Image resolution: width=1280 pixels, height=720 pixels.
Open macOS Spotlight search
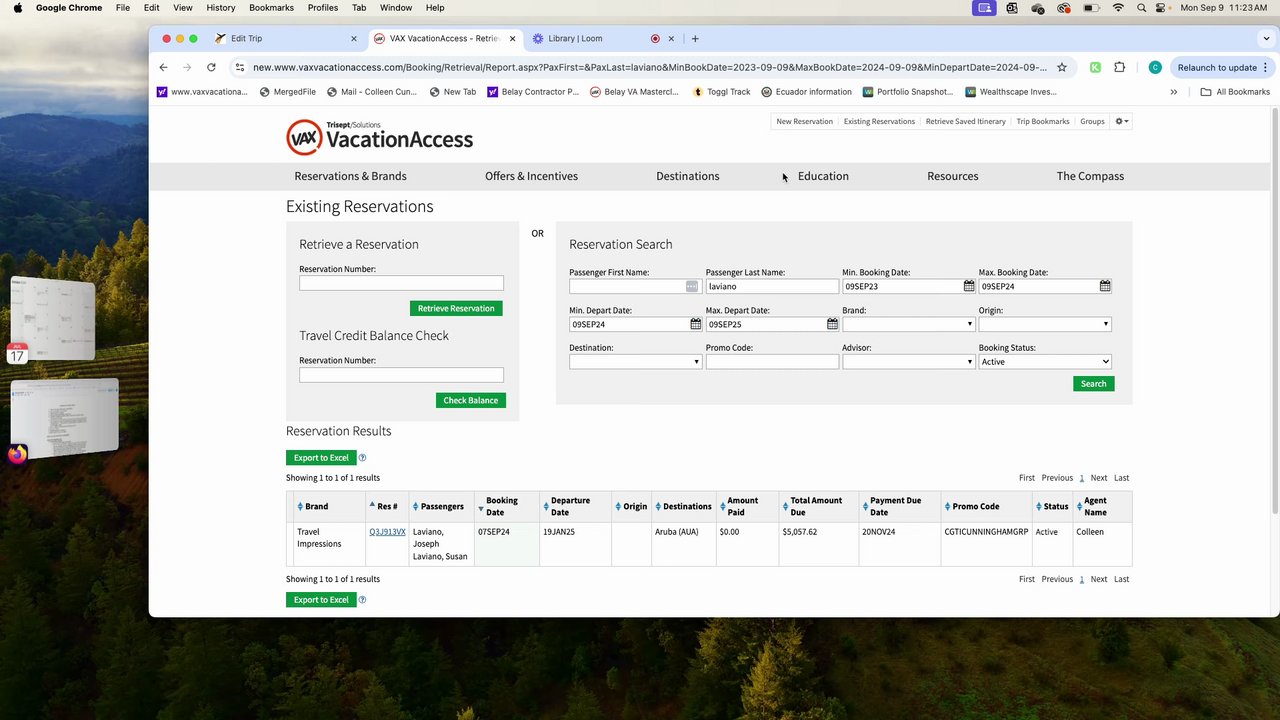(1141, 8)
